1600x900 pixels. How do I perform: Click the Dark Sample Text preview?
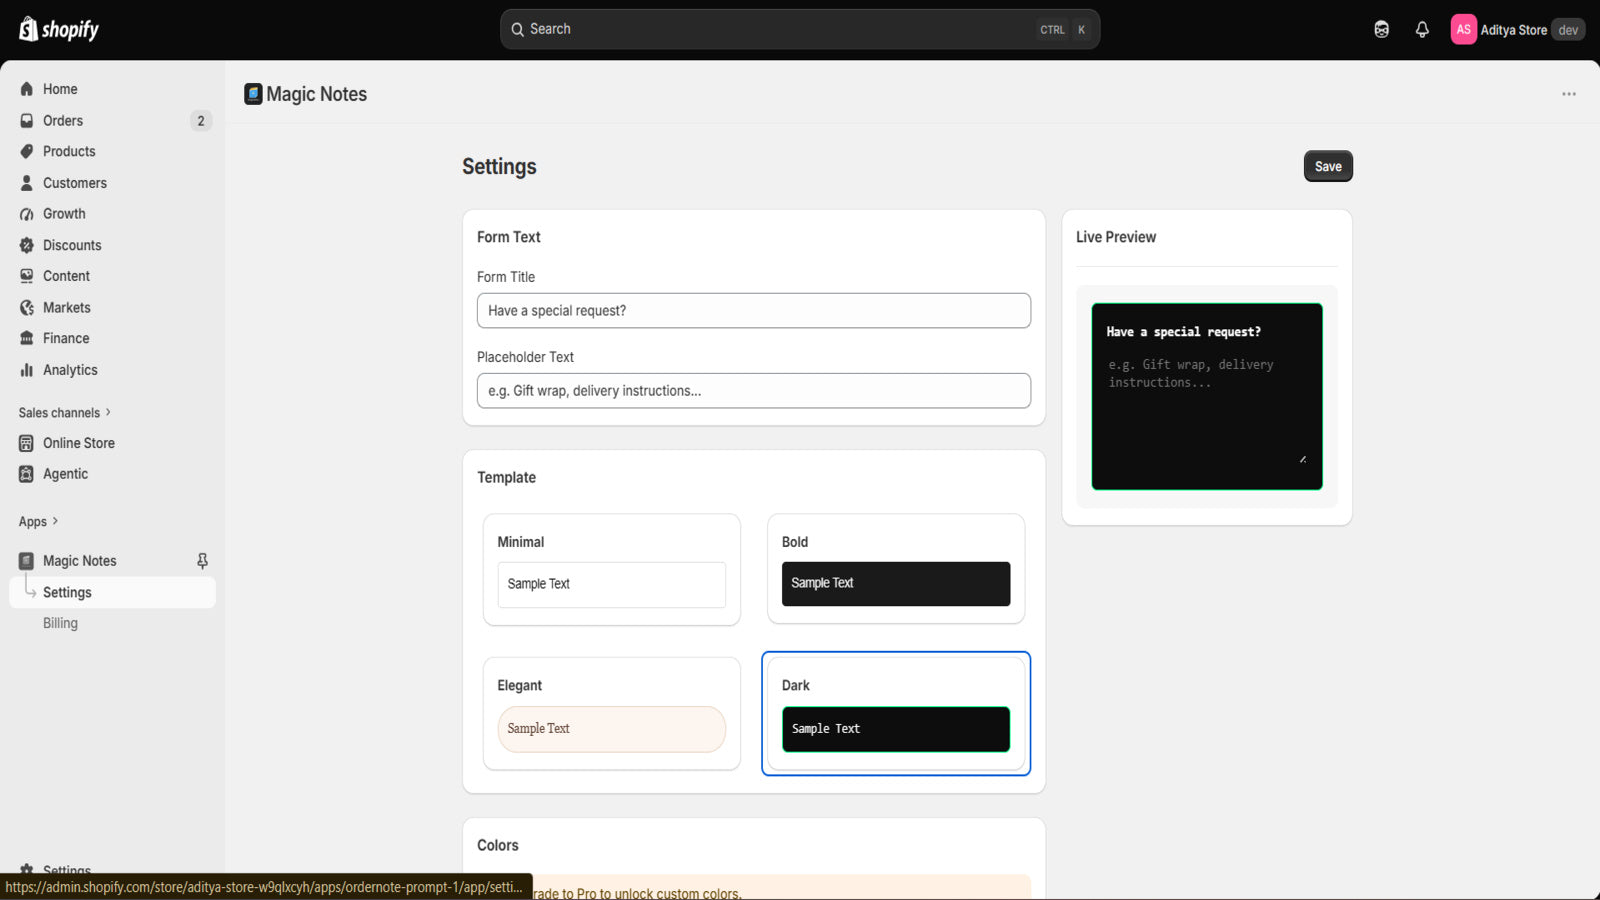coord(895,729)
